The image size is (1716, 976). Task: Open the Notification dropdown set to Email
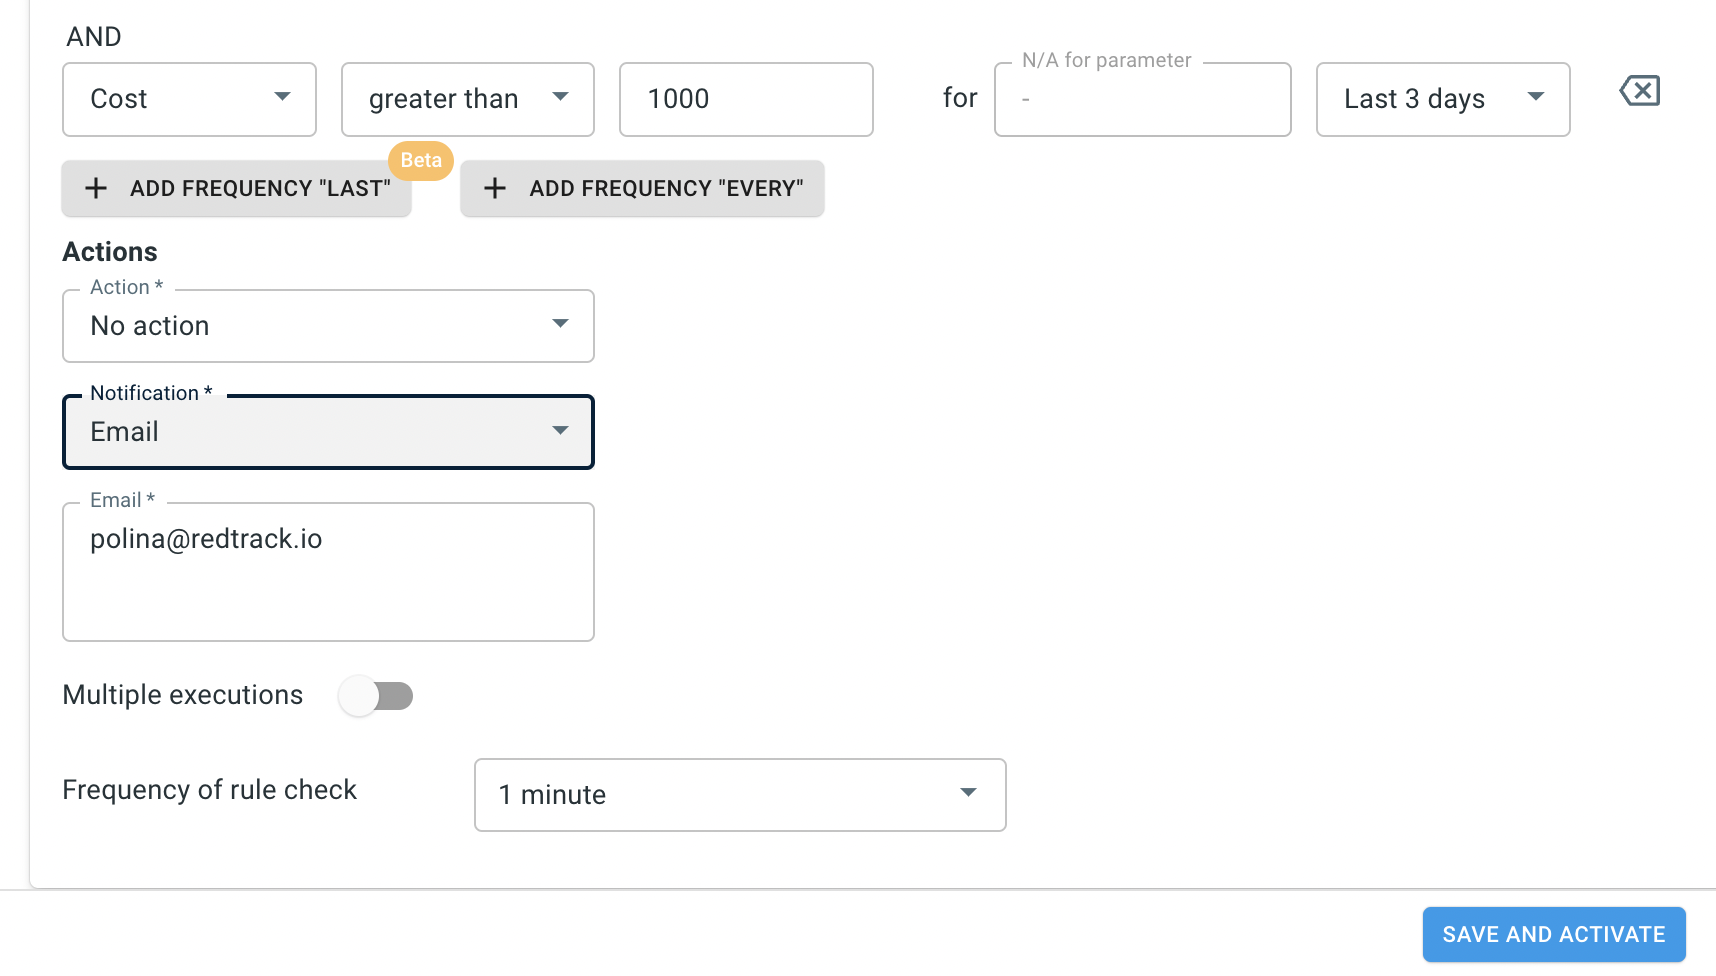[x=328, y=432]
